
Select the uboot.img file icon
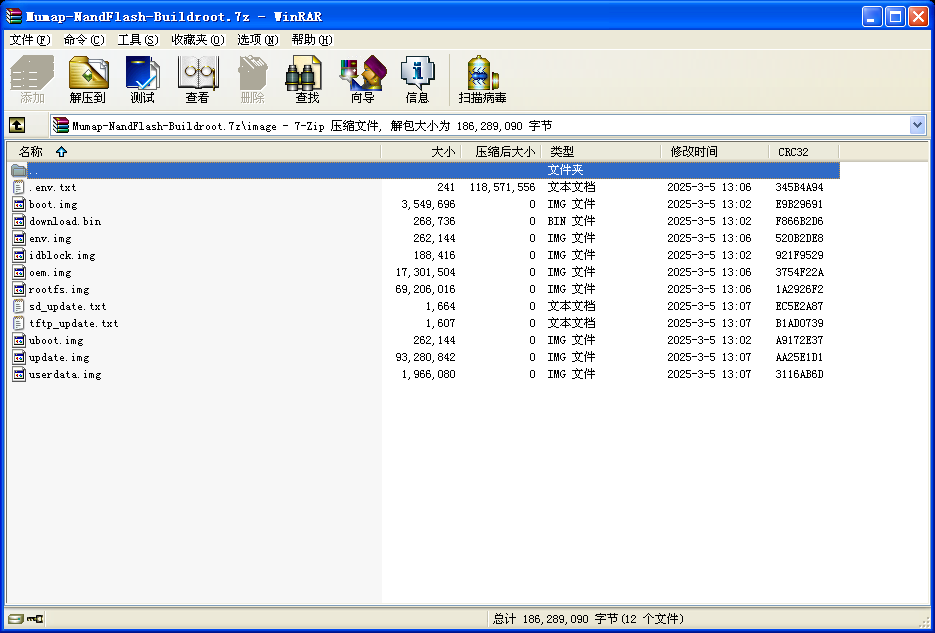point(19,340)
